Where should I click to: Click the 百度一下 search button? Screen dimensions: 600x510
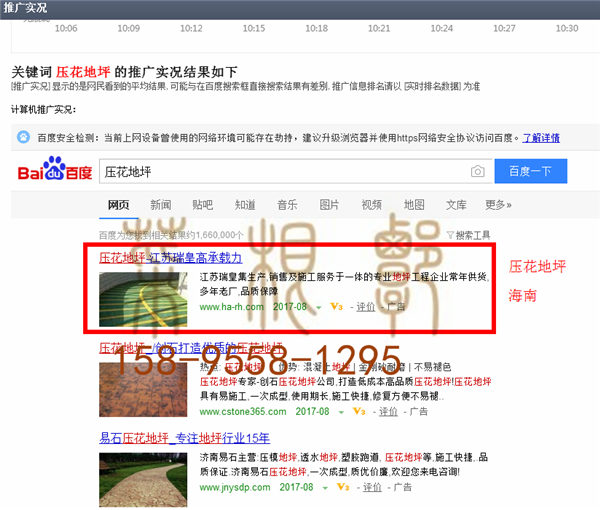pos(531,171)
